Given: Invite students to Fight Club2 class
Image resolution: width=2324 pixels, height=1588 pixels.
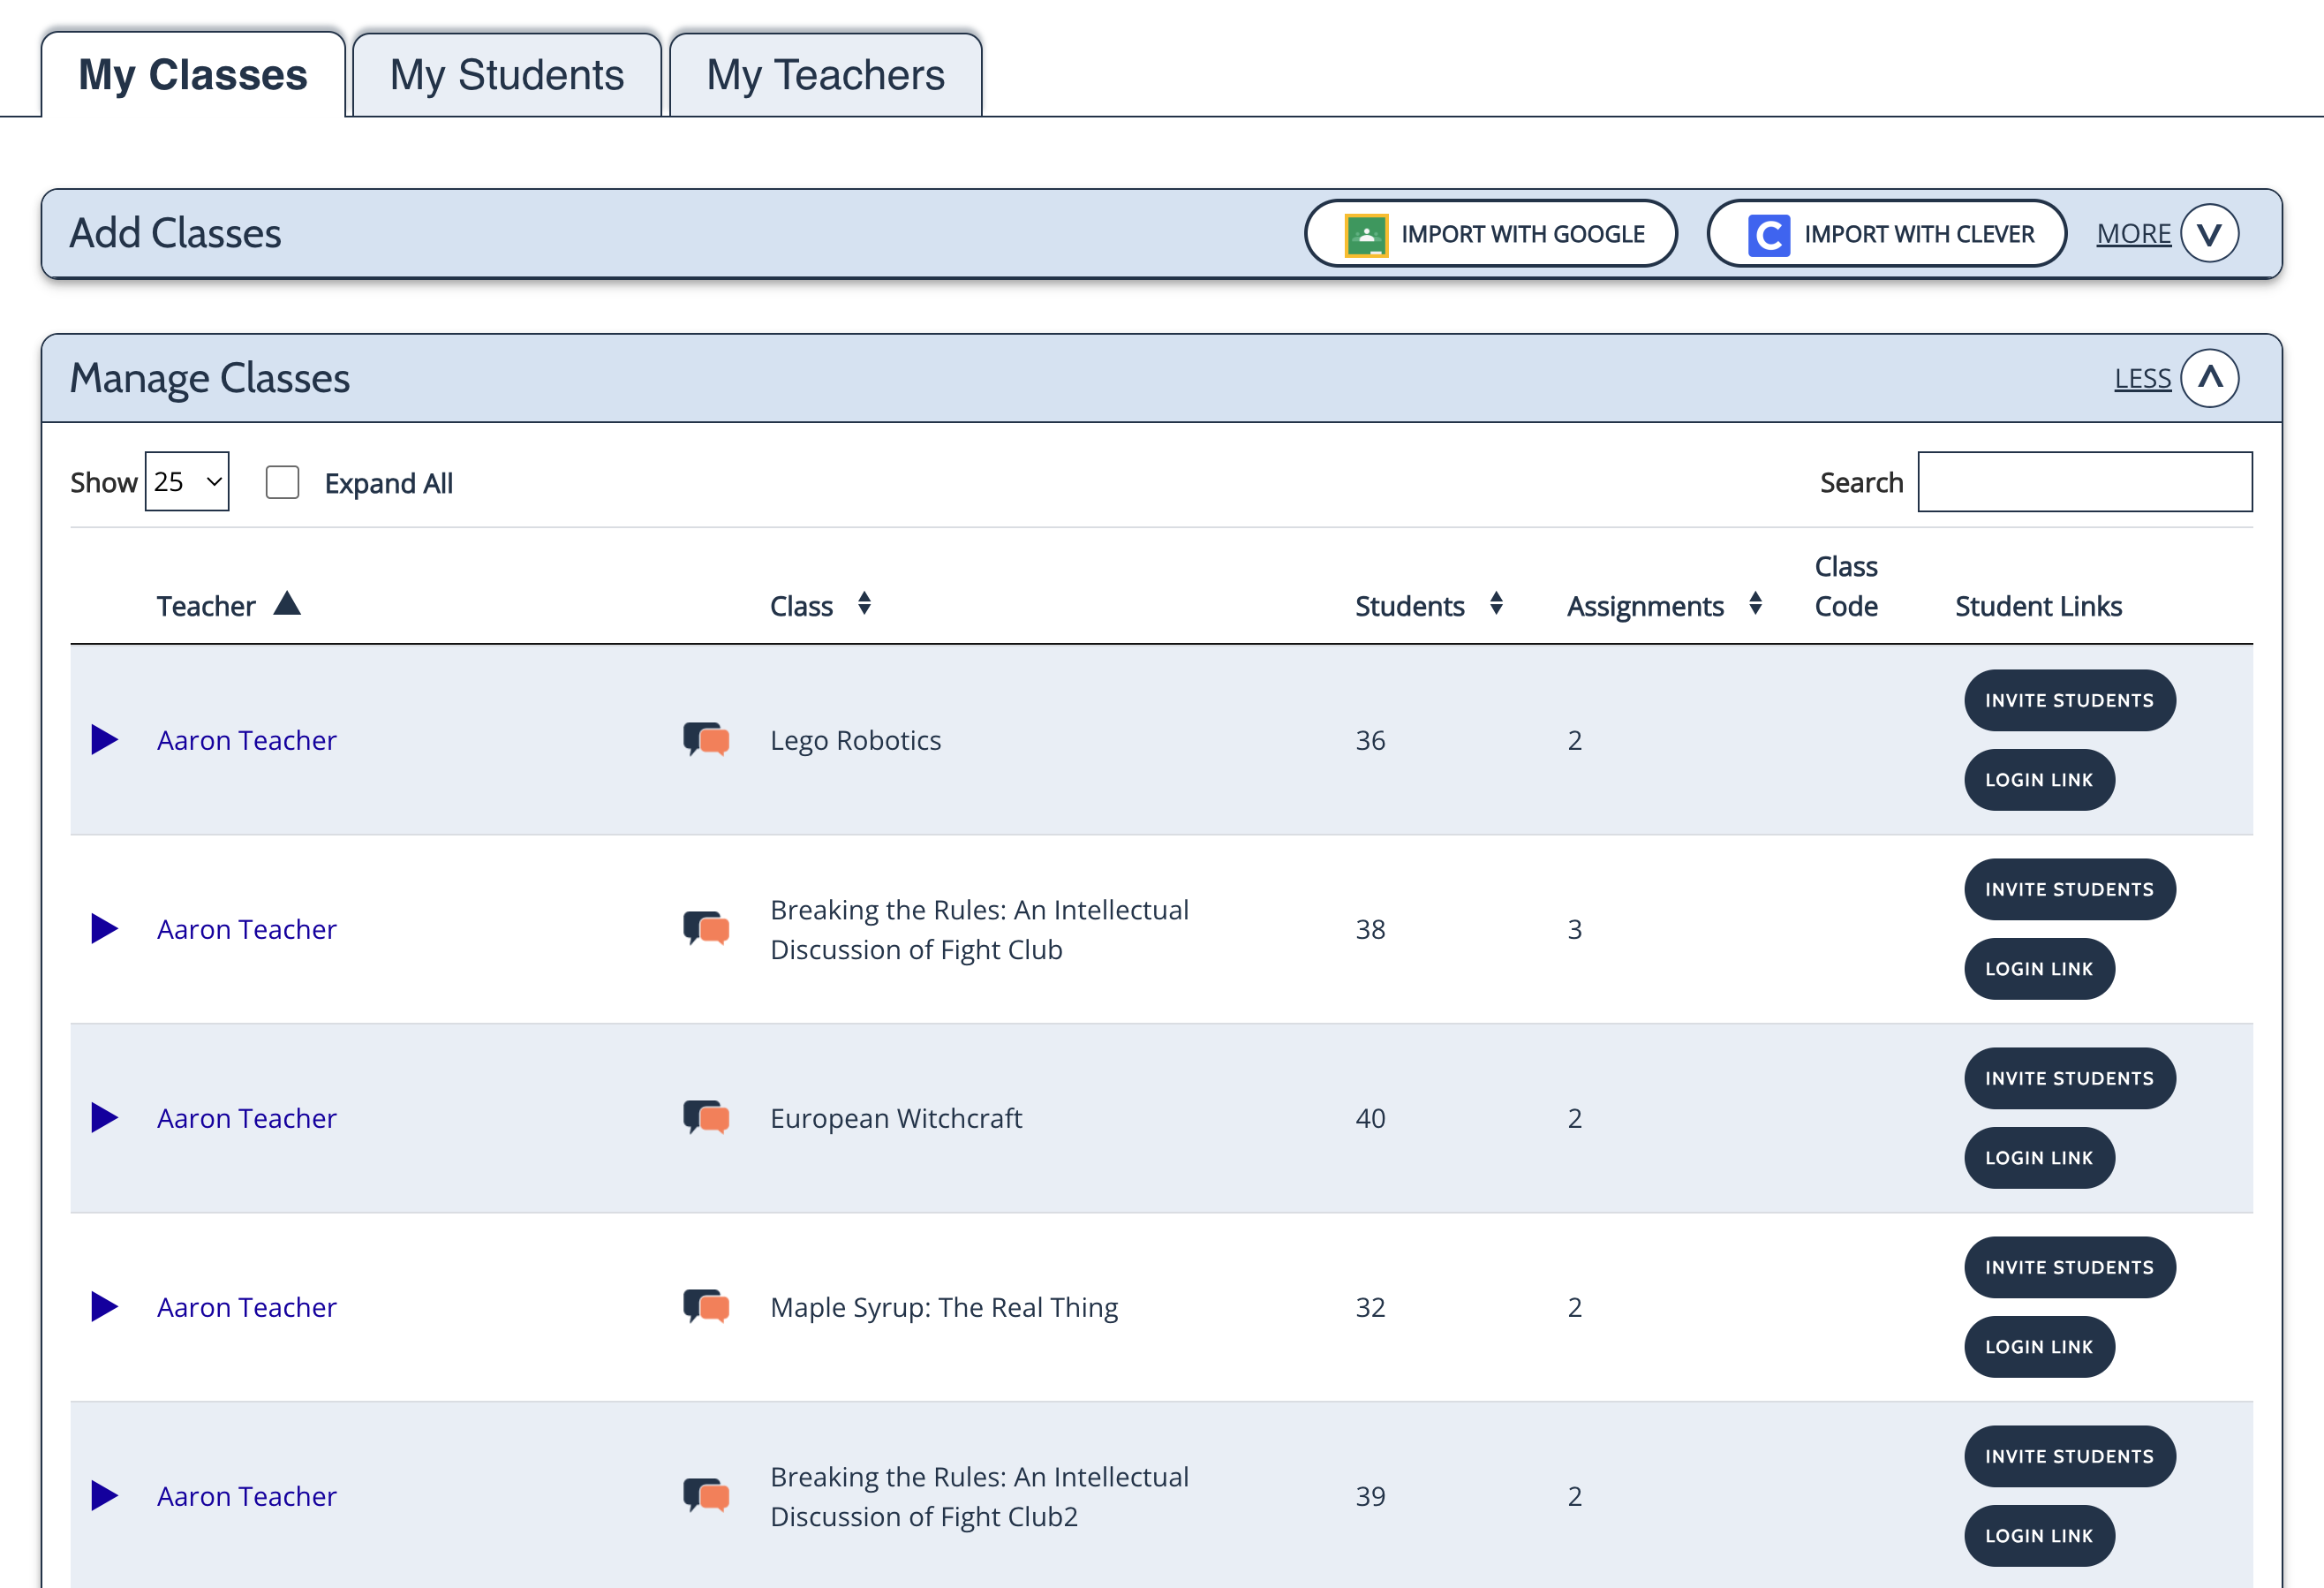Looking at the screenshot, I should 2069,1456.
